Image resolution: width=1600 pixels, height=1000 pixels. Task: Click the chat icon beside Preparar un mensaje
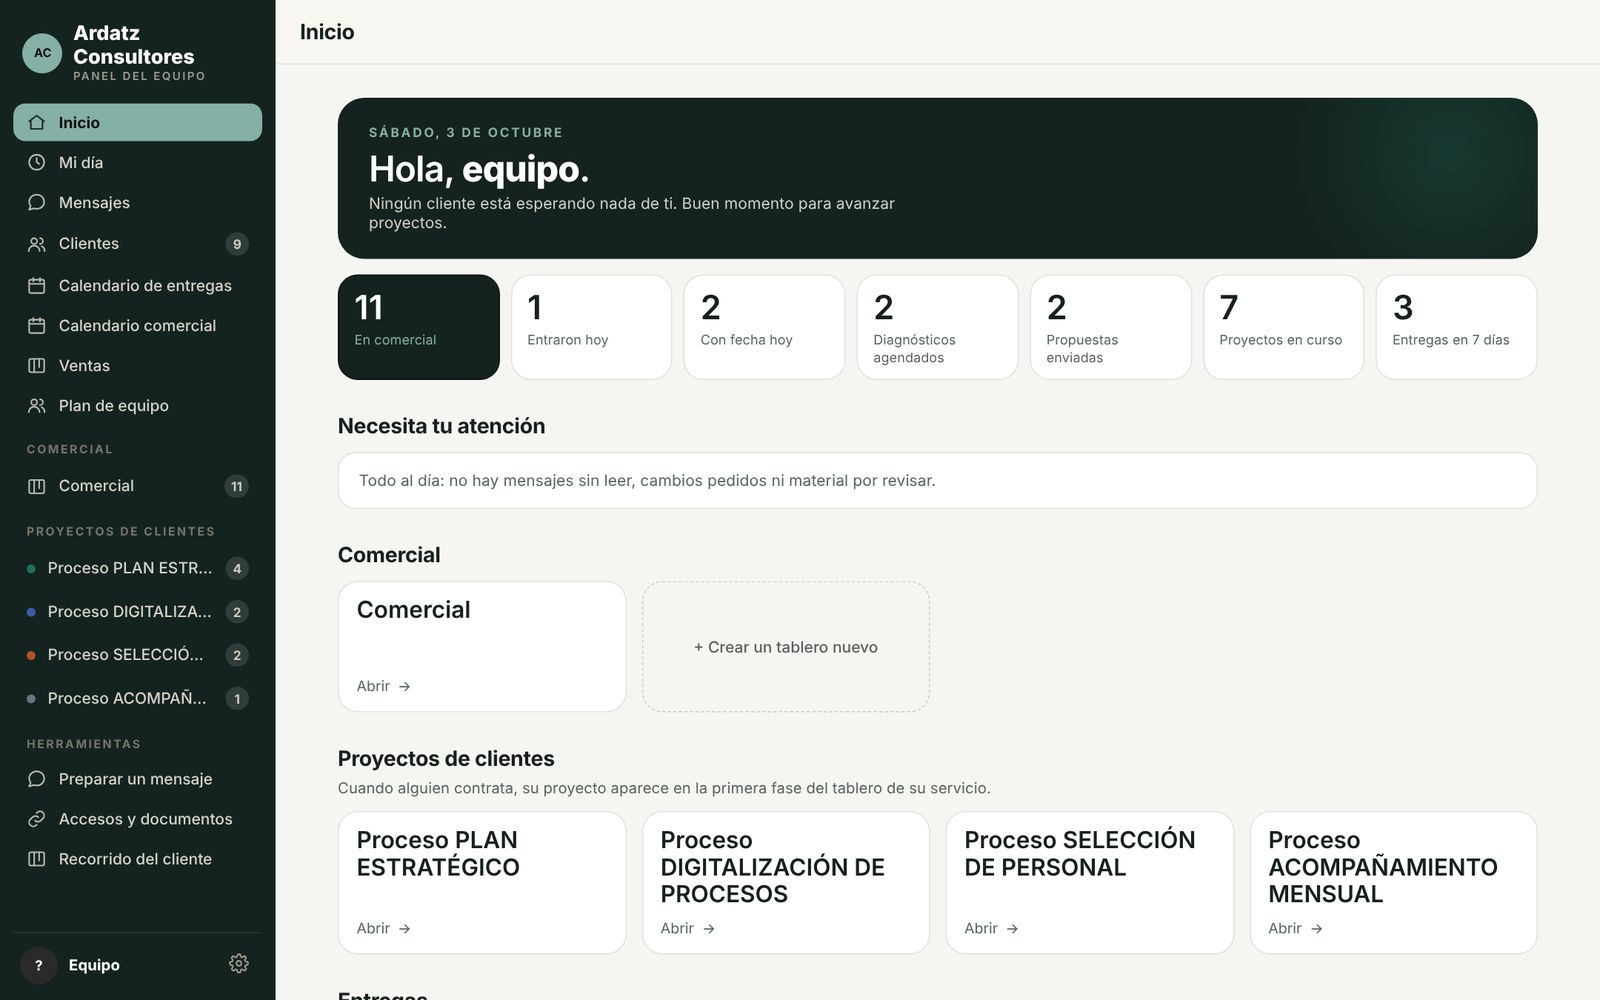click(x=37, y=778)
